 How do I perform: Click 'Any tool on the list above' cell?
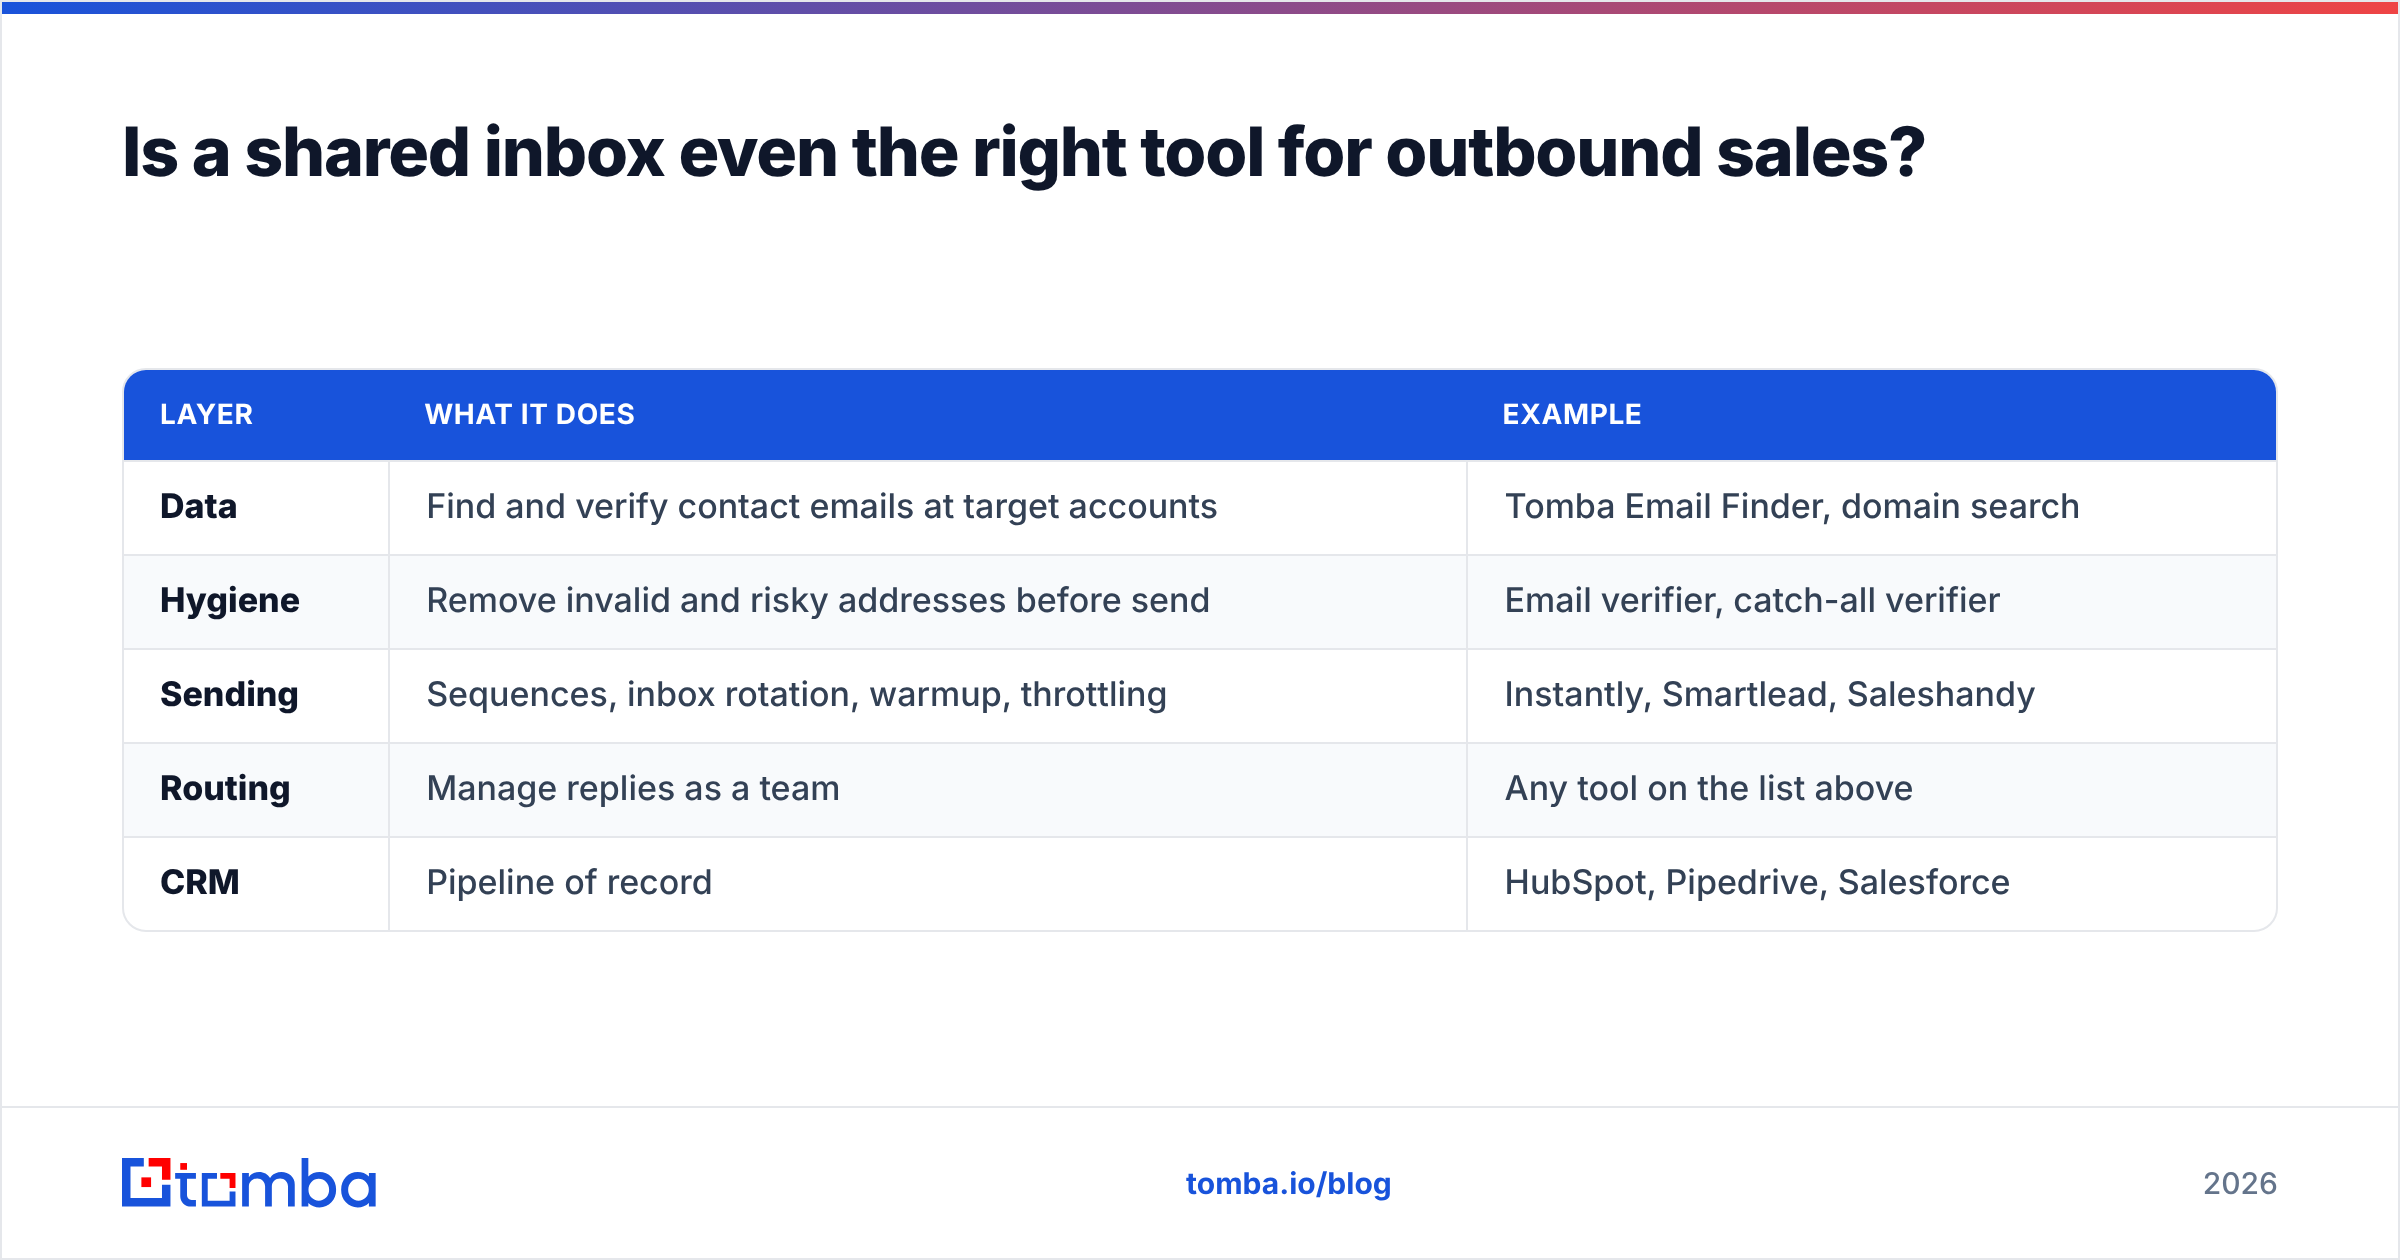point(1872,789)
